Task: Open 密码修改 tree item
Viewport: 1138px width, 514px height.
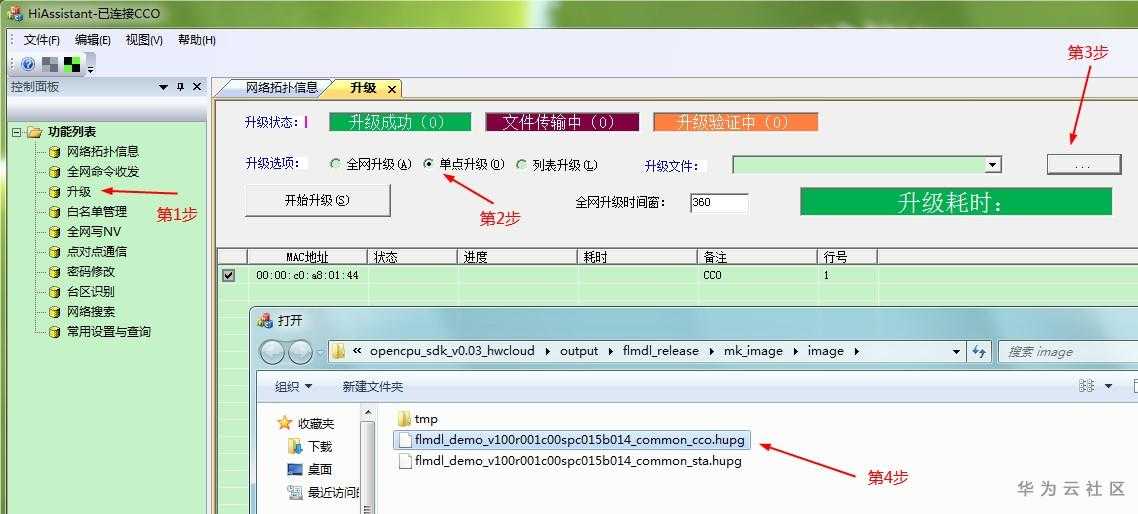Action: pos(91,272)
